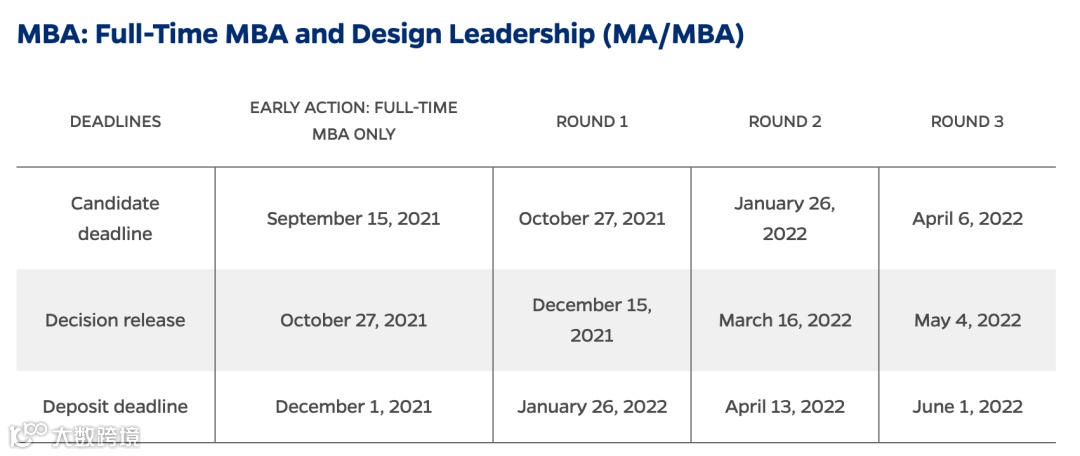Click the May 4, 2022 cell

pos(967,320)
